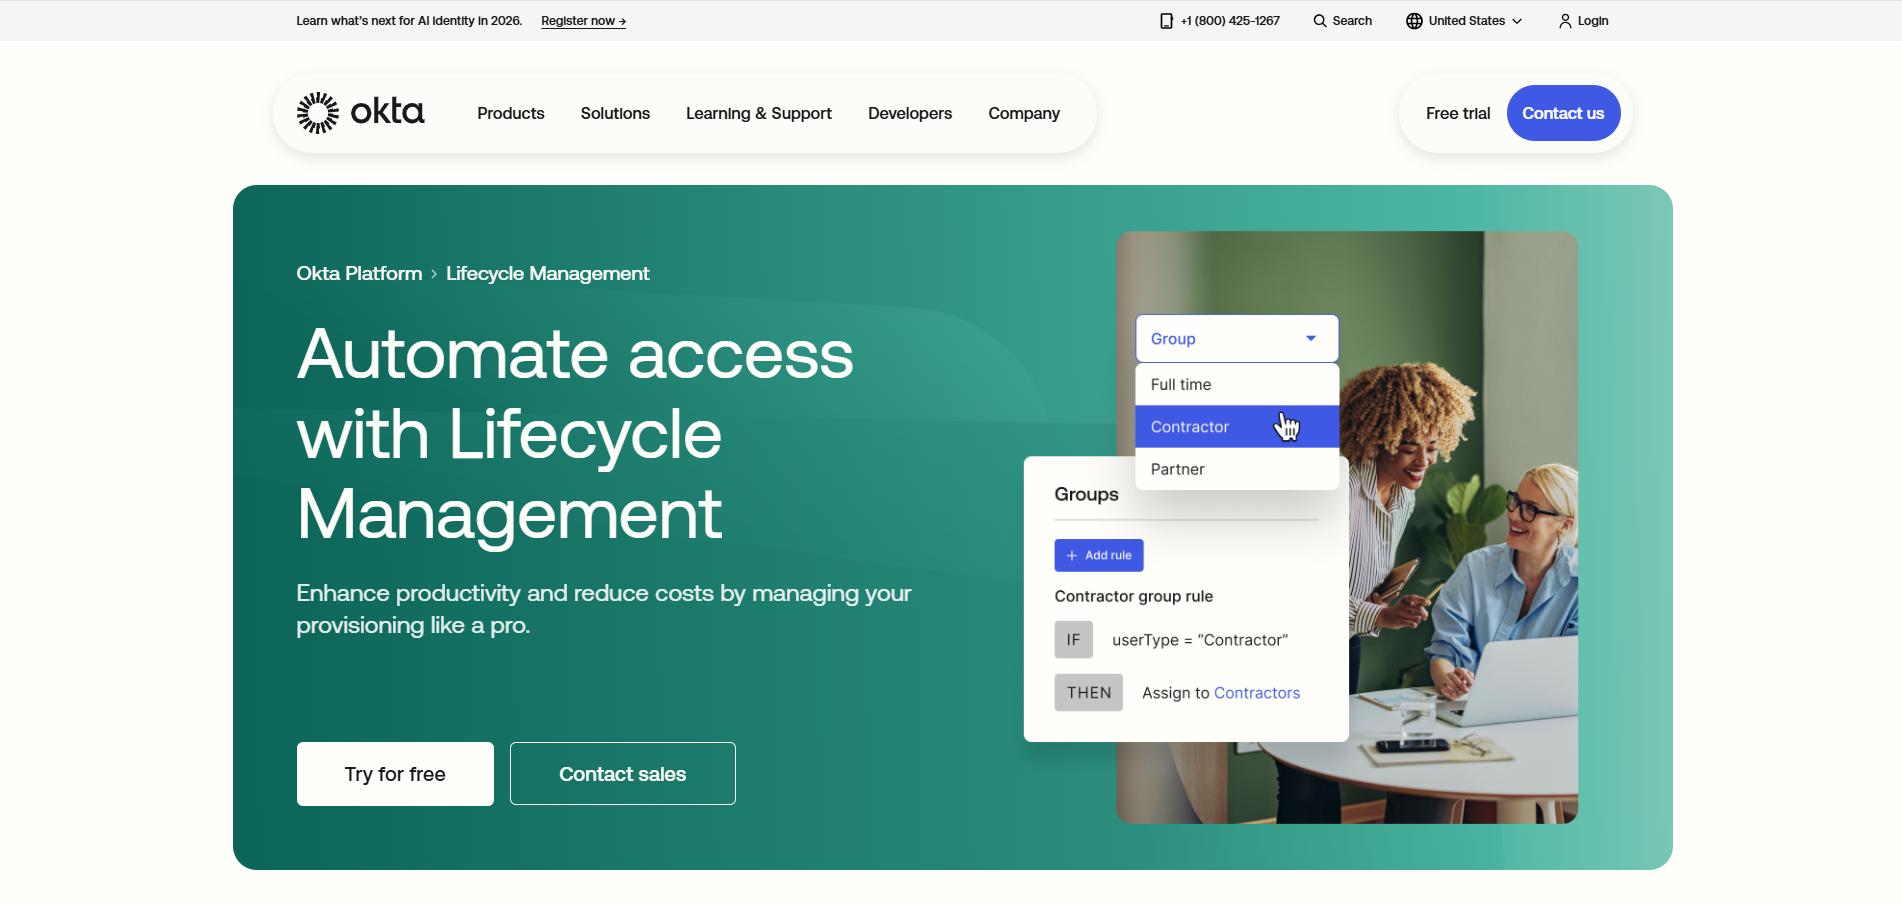Select Contractor from the Group dropdown
This screenshot has width=1902, height=905.
1189,426
